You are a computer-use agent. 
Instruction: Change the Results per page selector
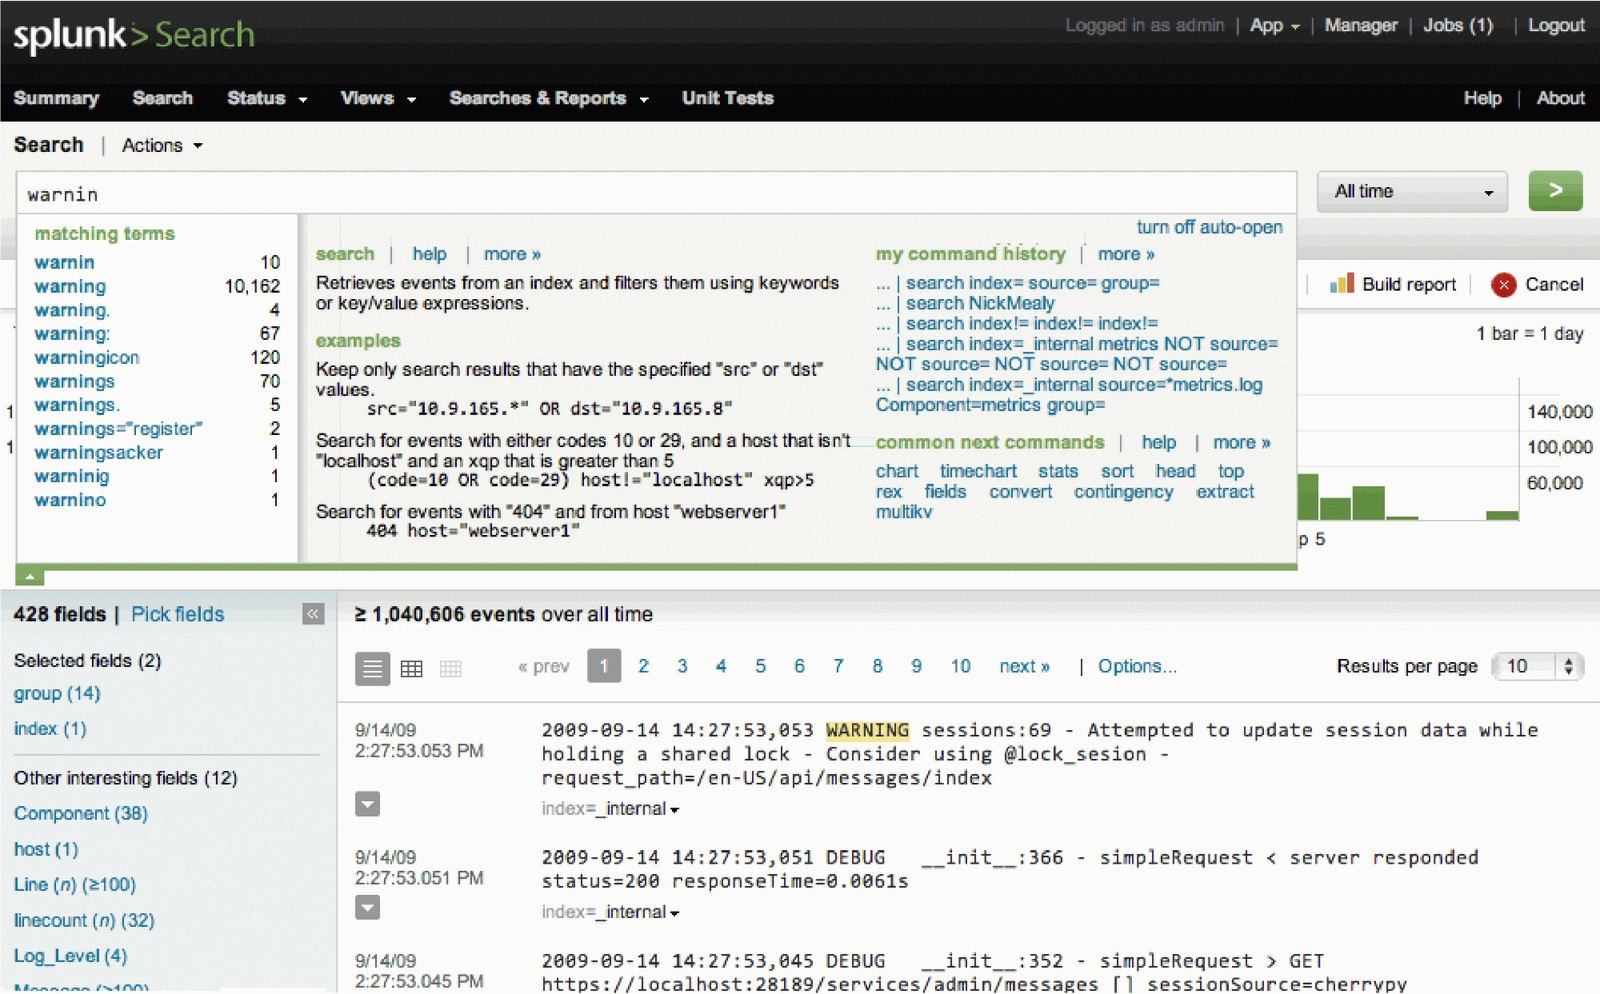point(1537,666)
